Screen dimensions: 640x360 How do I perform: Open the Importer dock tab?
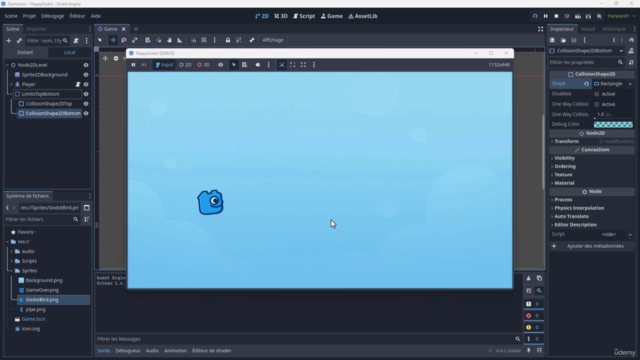[x=36, y=29]
